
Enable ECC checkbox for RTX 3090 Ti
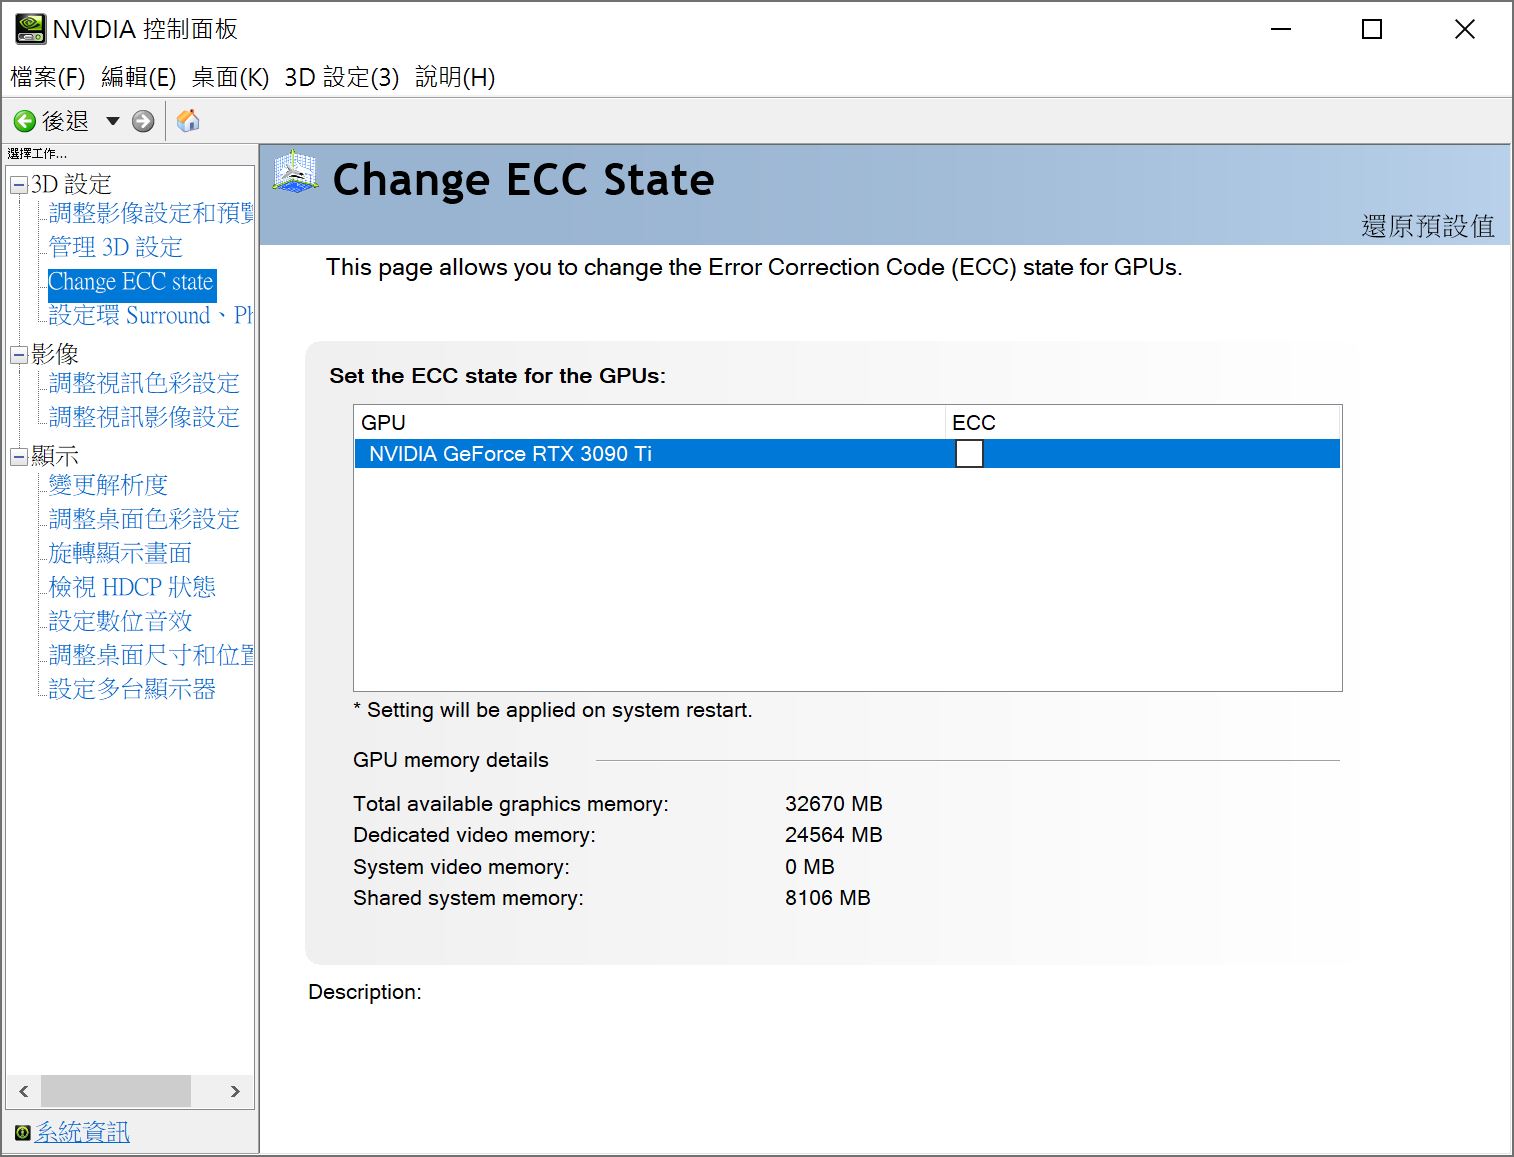(969, 454)
